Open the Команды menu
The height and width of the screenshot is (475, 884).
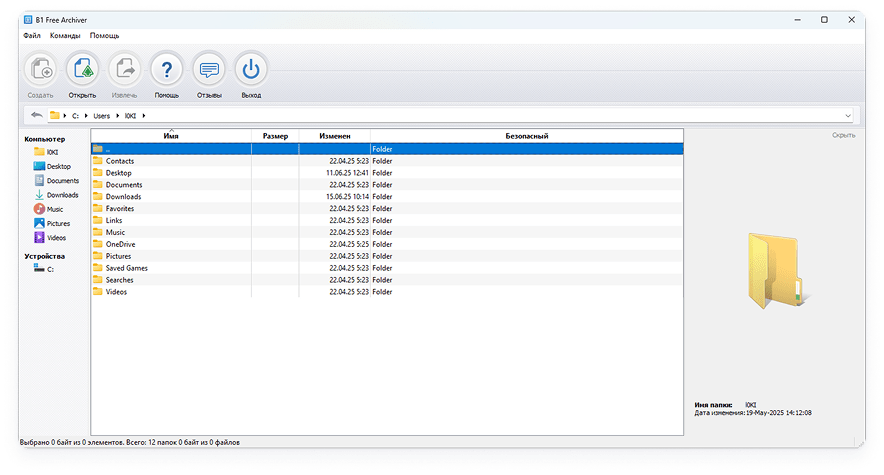[65, 35]
